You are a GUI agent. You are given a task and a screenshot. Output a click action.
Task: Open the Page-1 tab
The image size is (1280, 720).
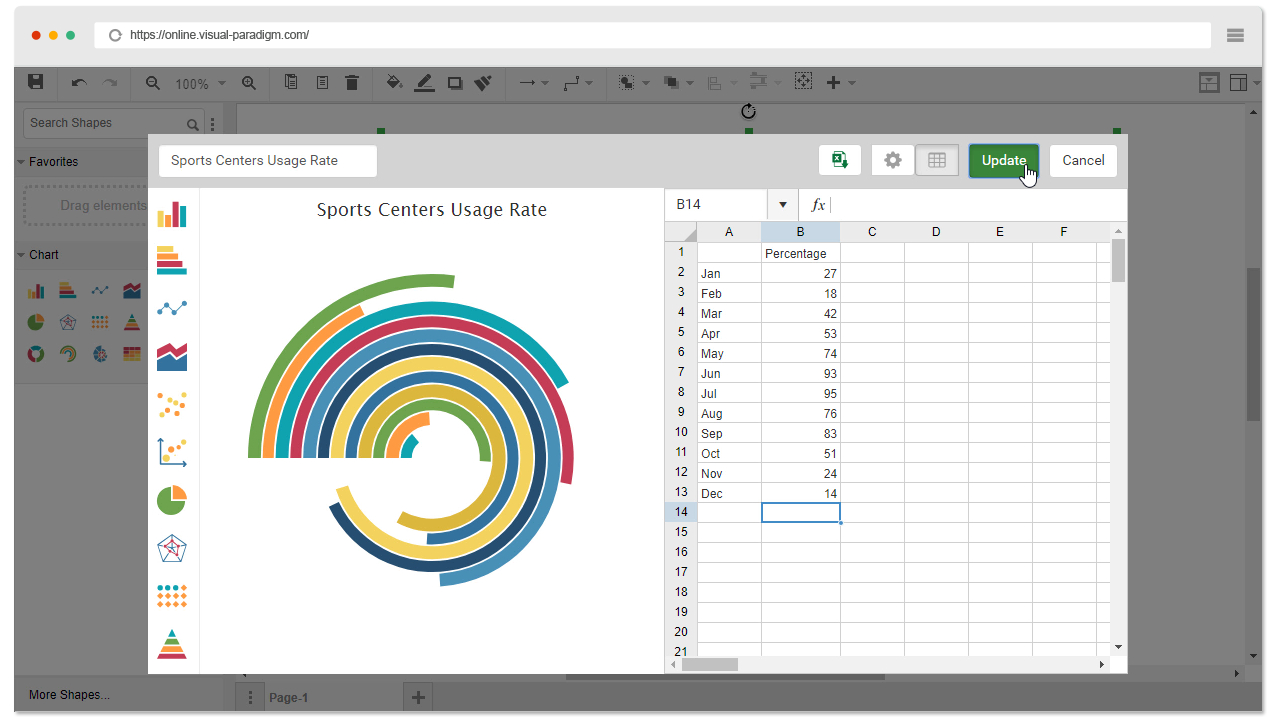pyautogui.click(x=289, y=698)
